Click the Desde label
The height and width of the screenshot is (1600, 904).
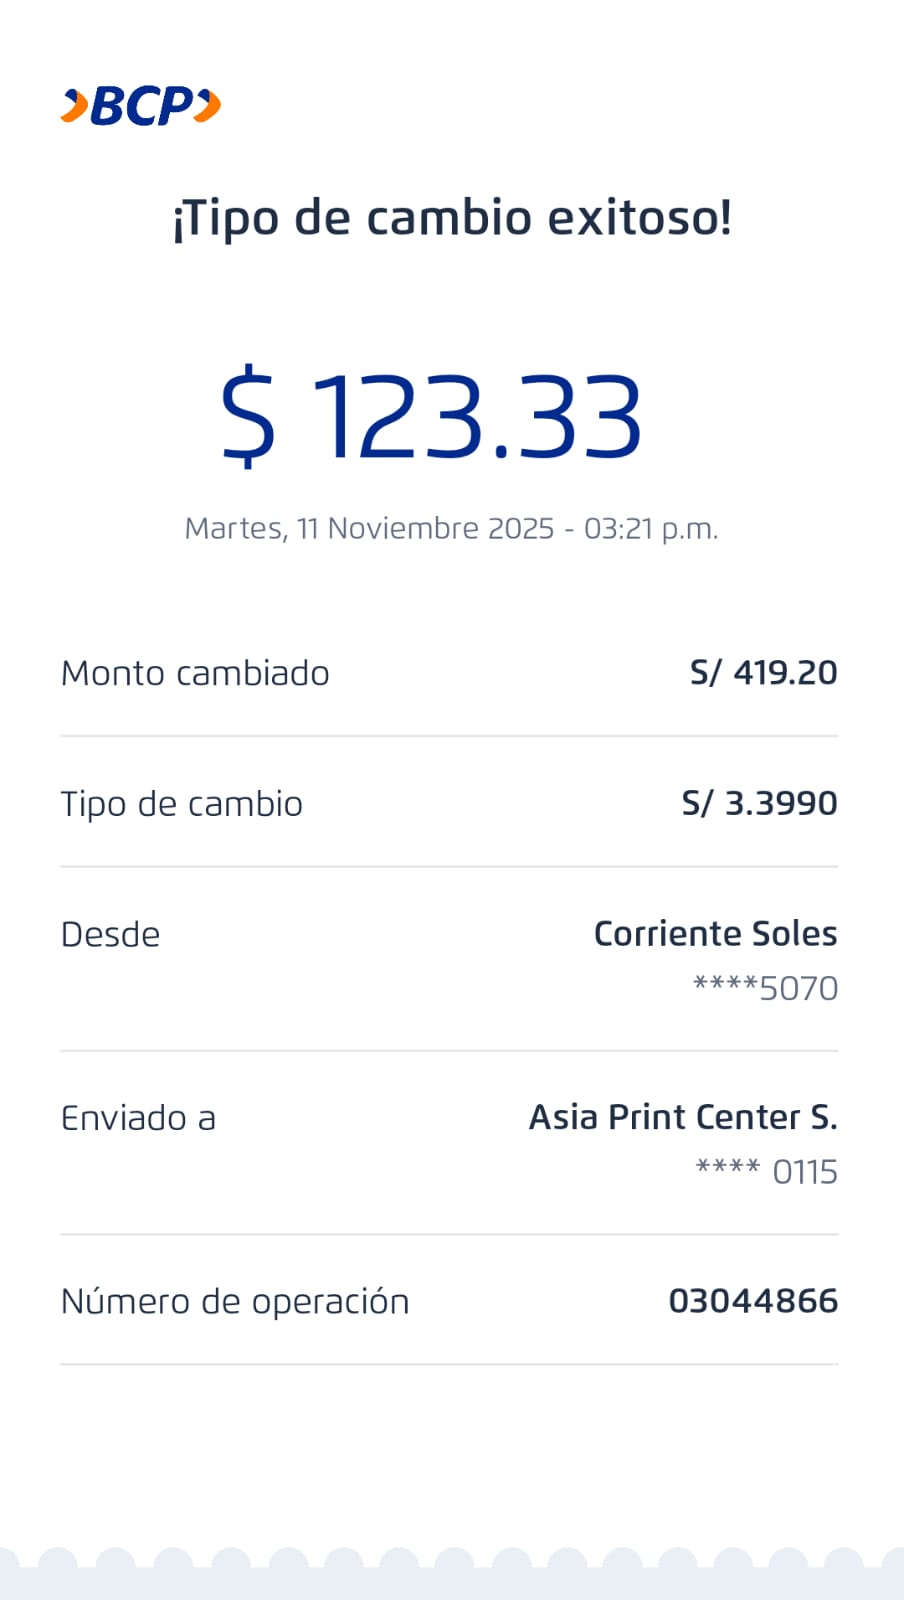(110, 934)
